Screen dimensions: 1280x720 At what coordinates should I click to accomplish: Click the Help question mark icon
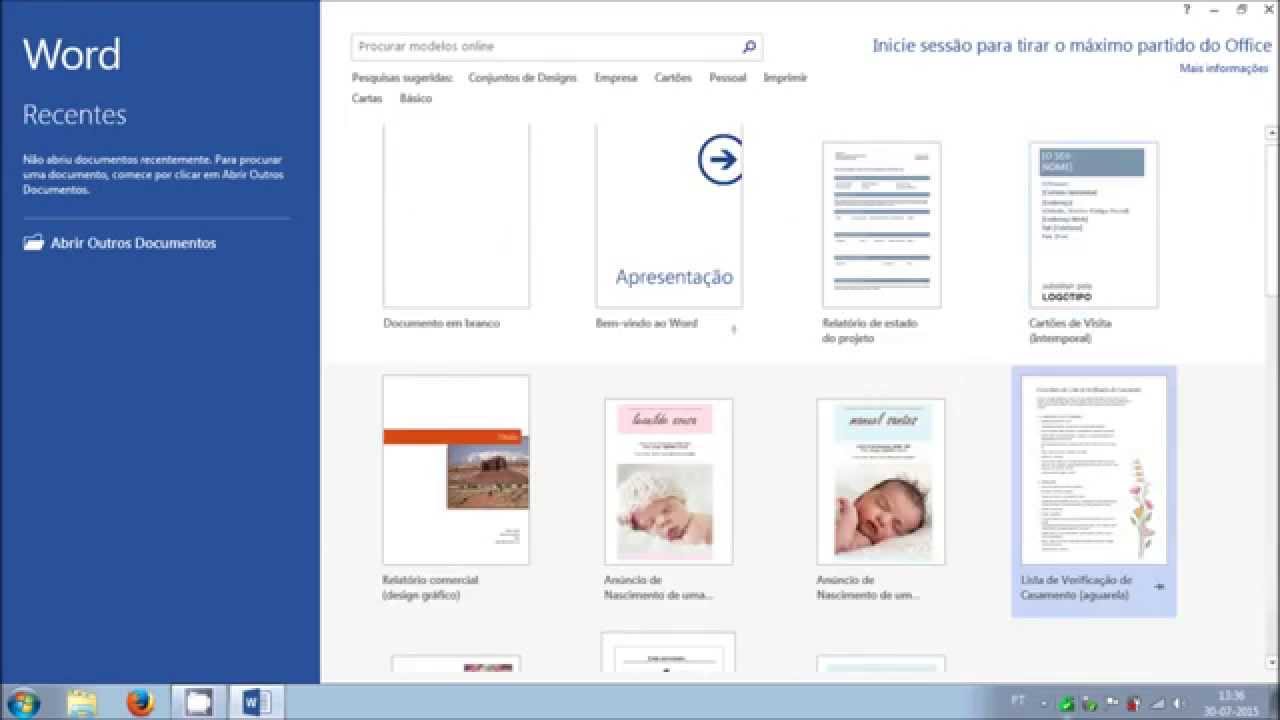(x=1187, y=9)
